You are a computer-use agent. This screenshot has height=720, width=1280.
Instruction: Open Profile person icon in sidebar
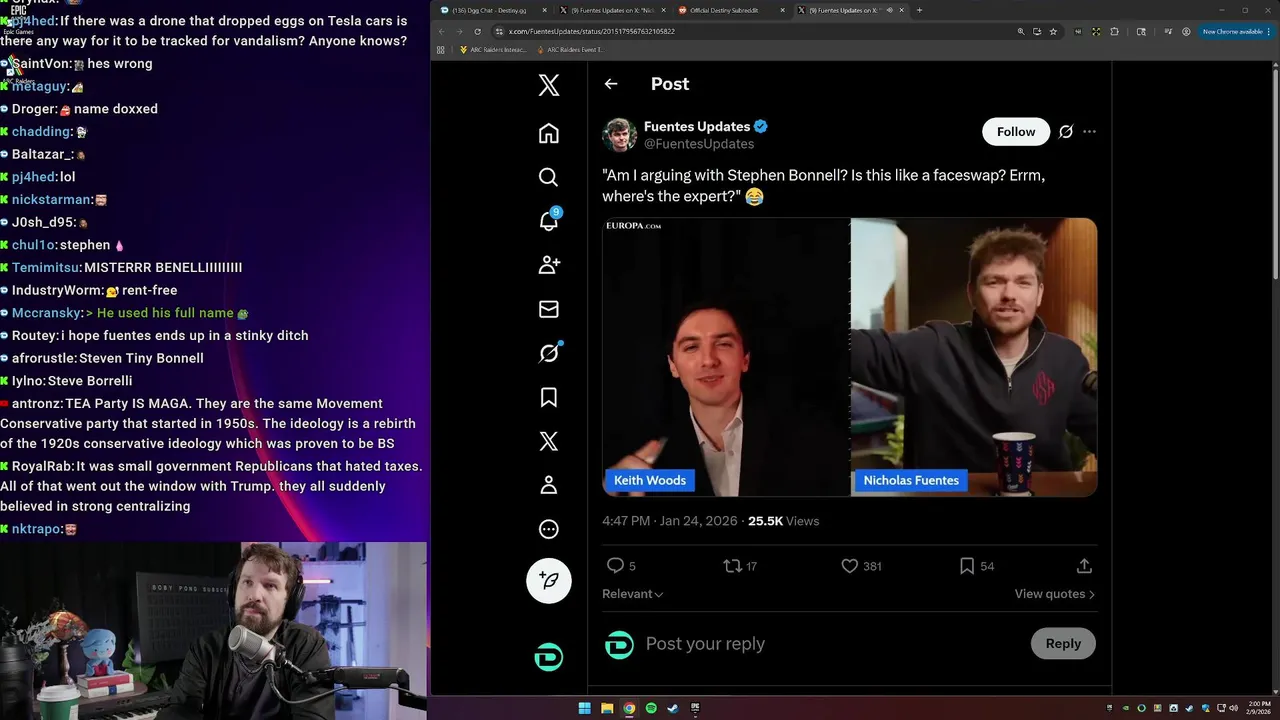point(549,485)
